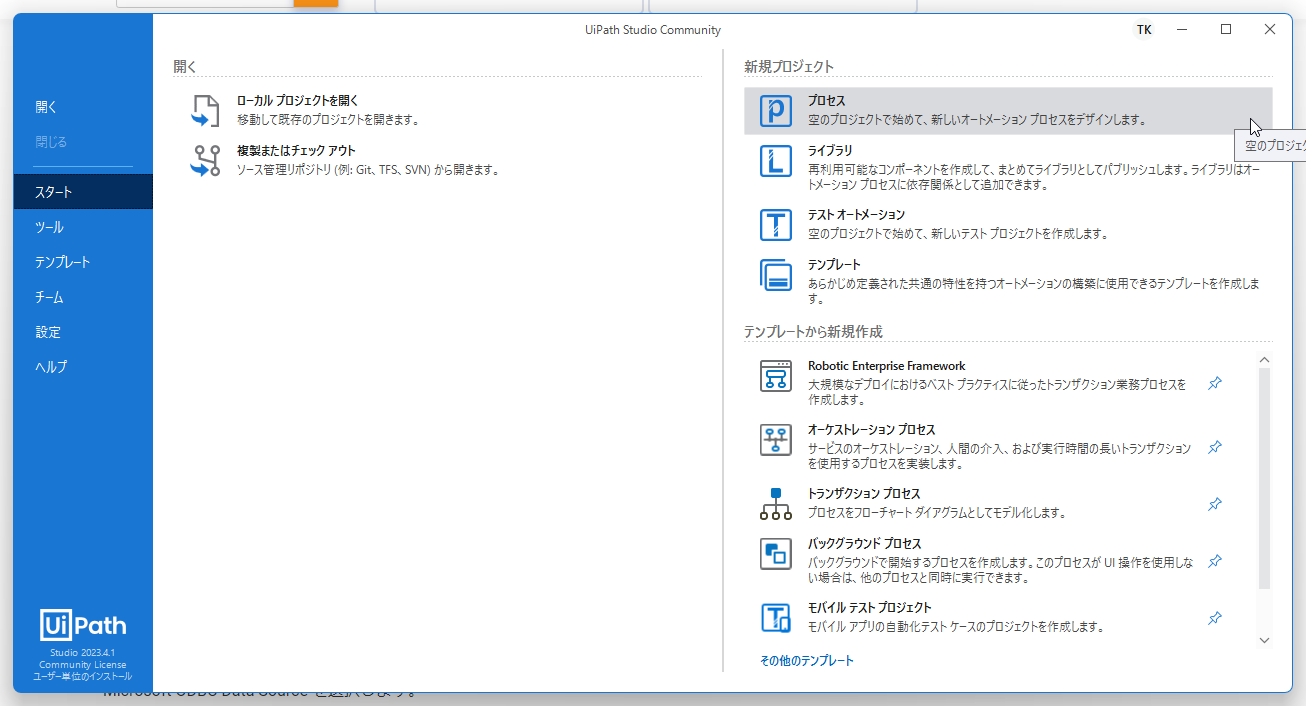The width and height of the screenshot is (1306, 706).
Task: Click the ライブラリ project title text
Action: 830,151
